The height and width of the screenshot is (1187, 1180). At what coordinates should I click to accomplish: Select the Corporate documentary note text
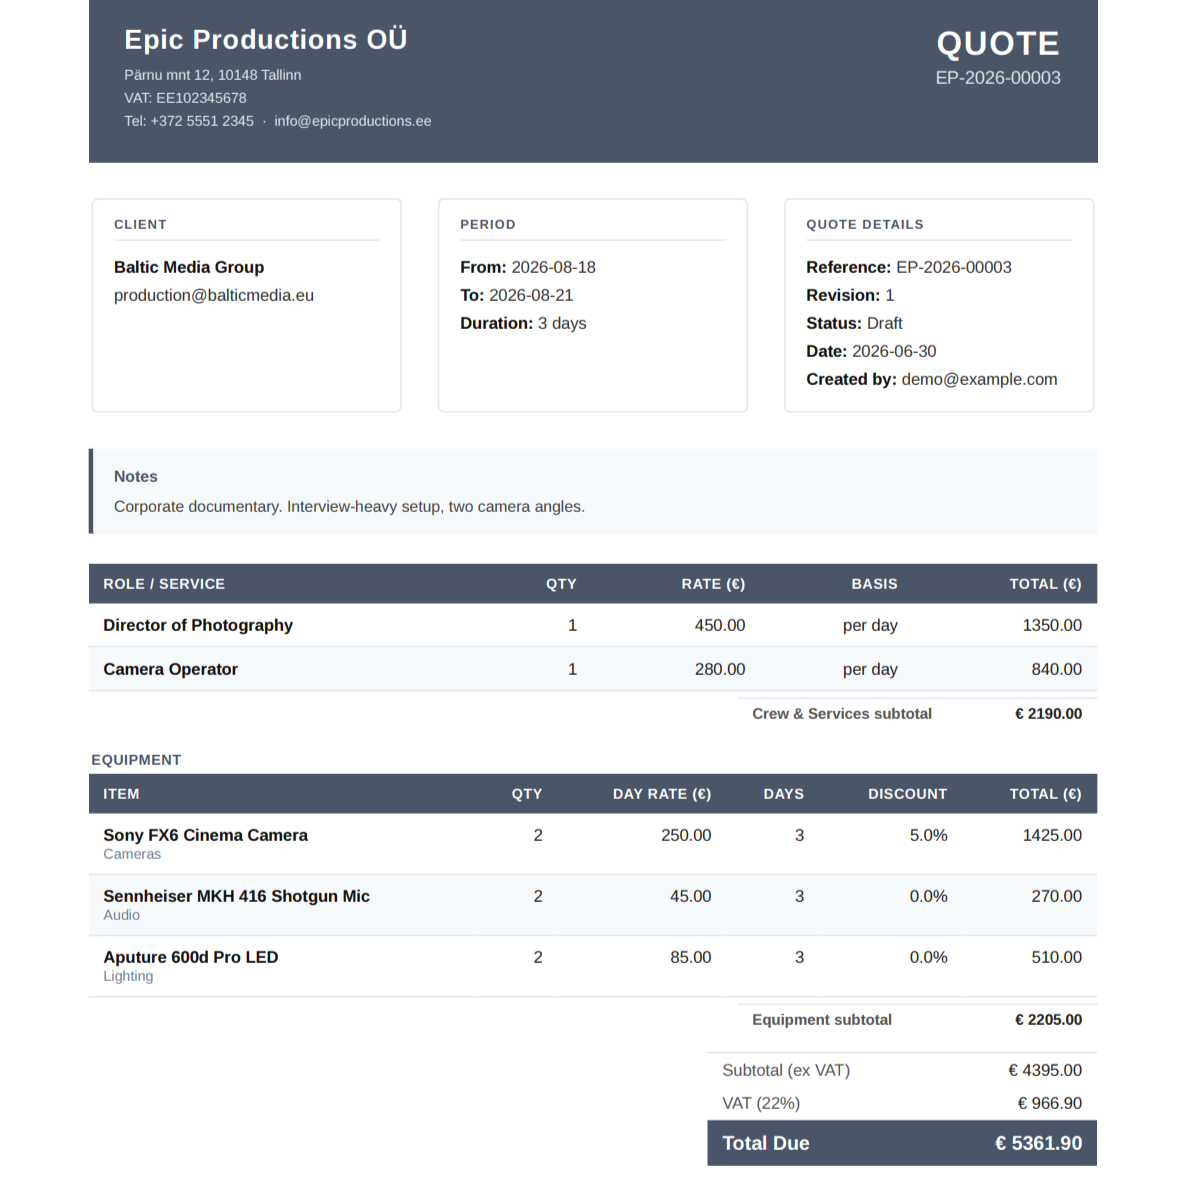click(349, 506)
